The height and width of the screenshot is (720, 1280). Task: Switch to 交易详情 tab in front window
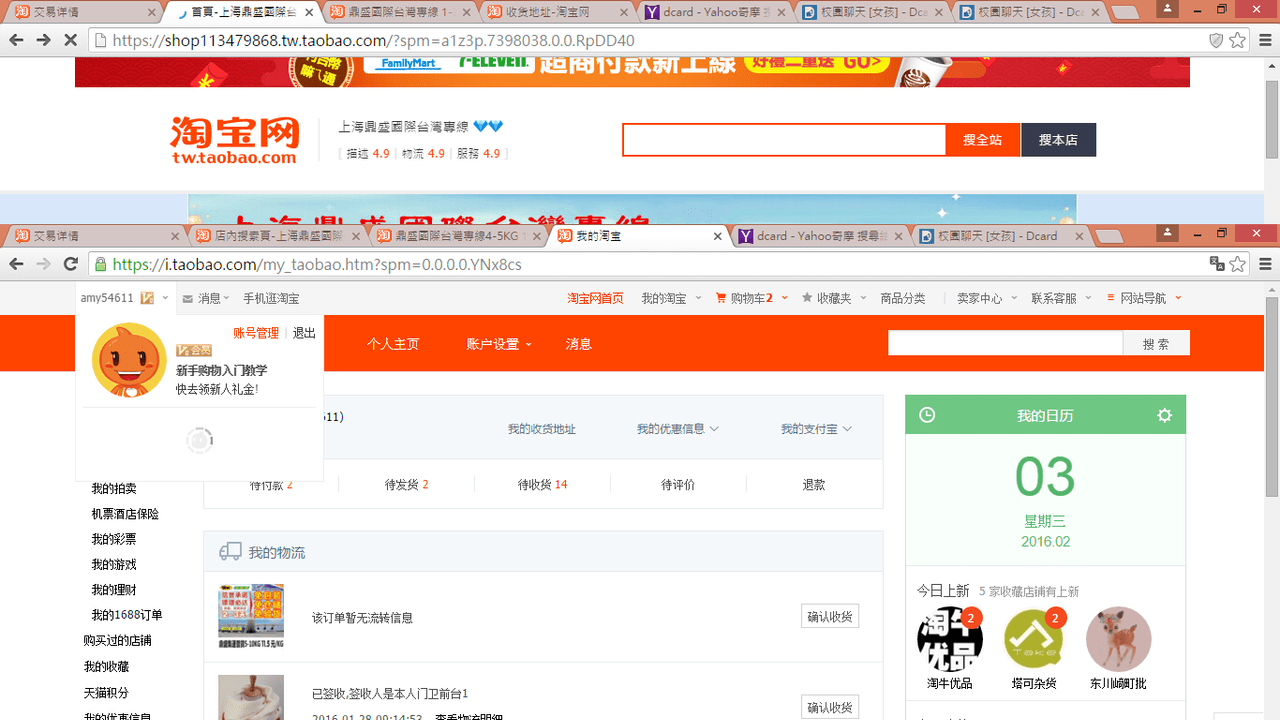[x=98, y=236]
